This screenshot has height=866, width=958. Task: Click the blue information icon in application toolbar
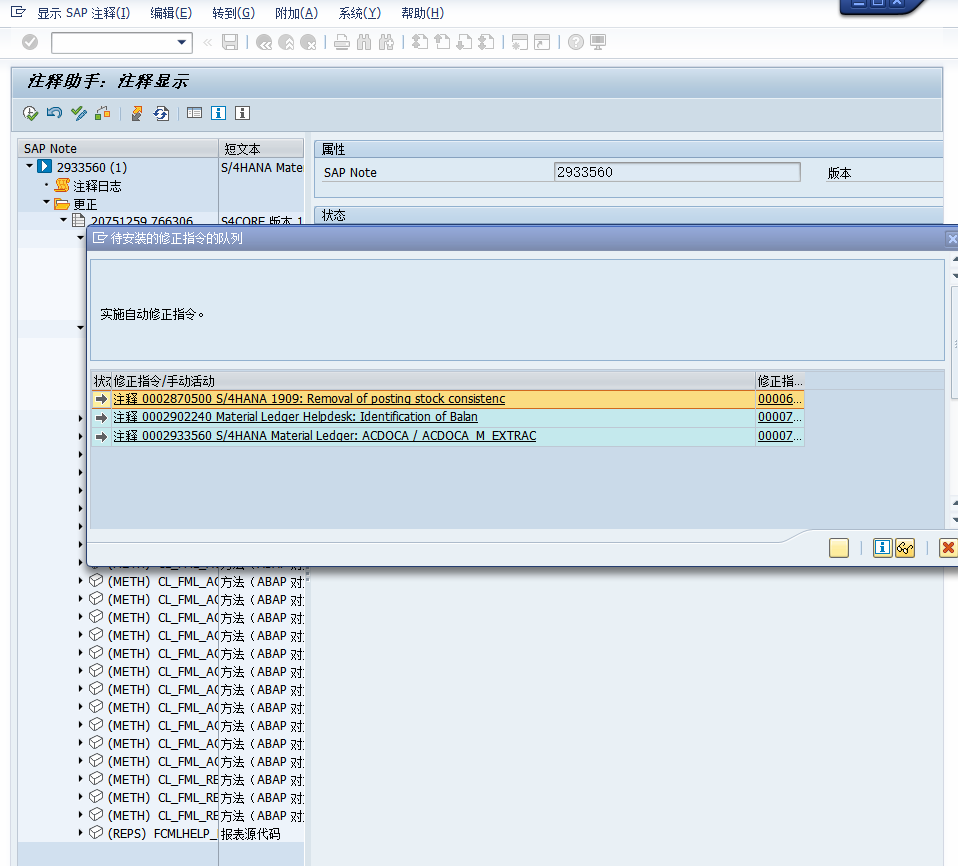click(218, 113)
